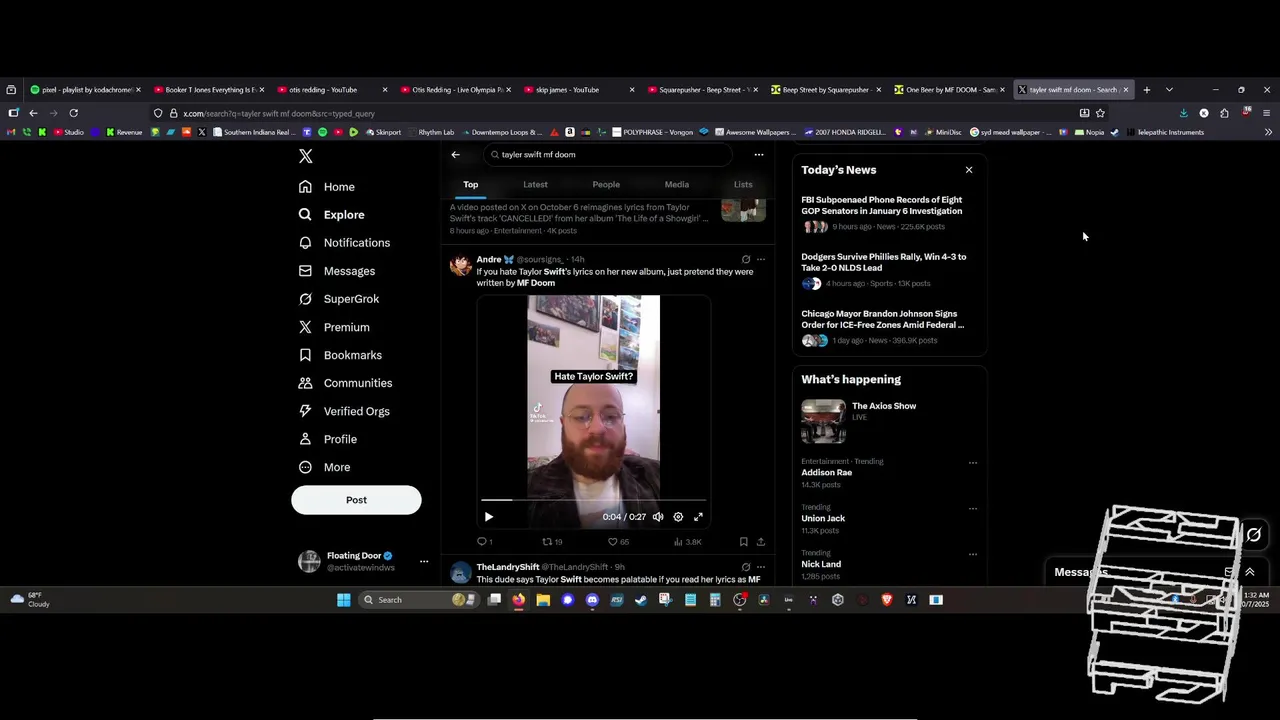Screen dimensions: 1280x720
Task: Switch to the Media tab
Action: pyautogui.click(x=677, y=185)
